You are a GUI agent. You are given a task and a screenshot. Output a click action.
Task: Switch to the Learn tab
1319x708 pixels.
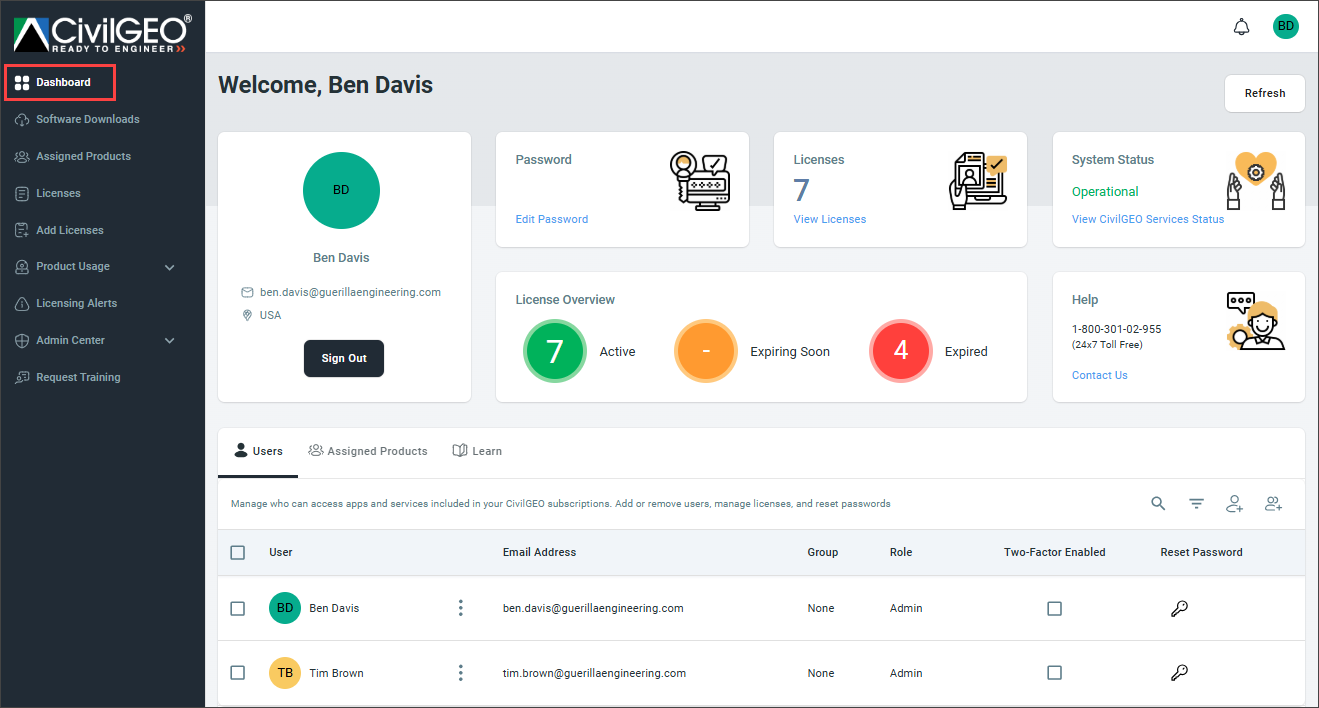[477, 451]
